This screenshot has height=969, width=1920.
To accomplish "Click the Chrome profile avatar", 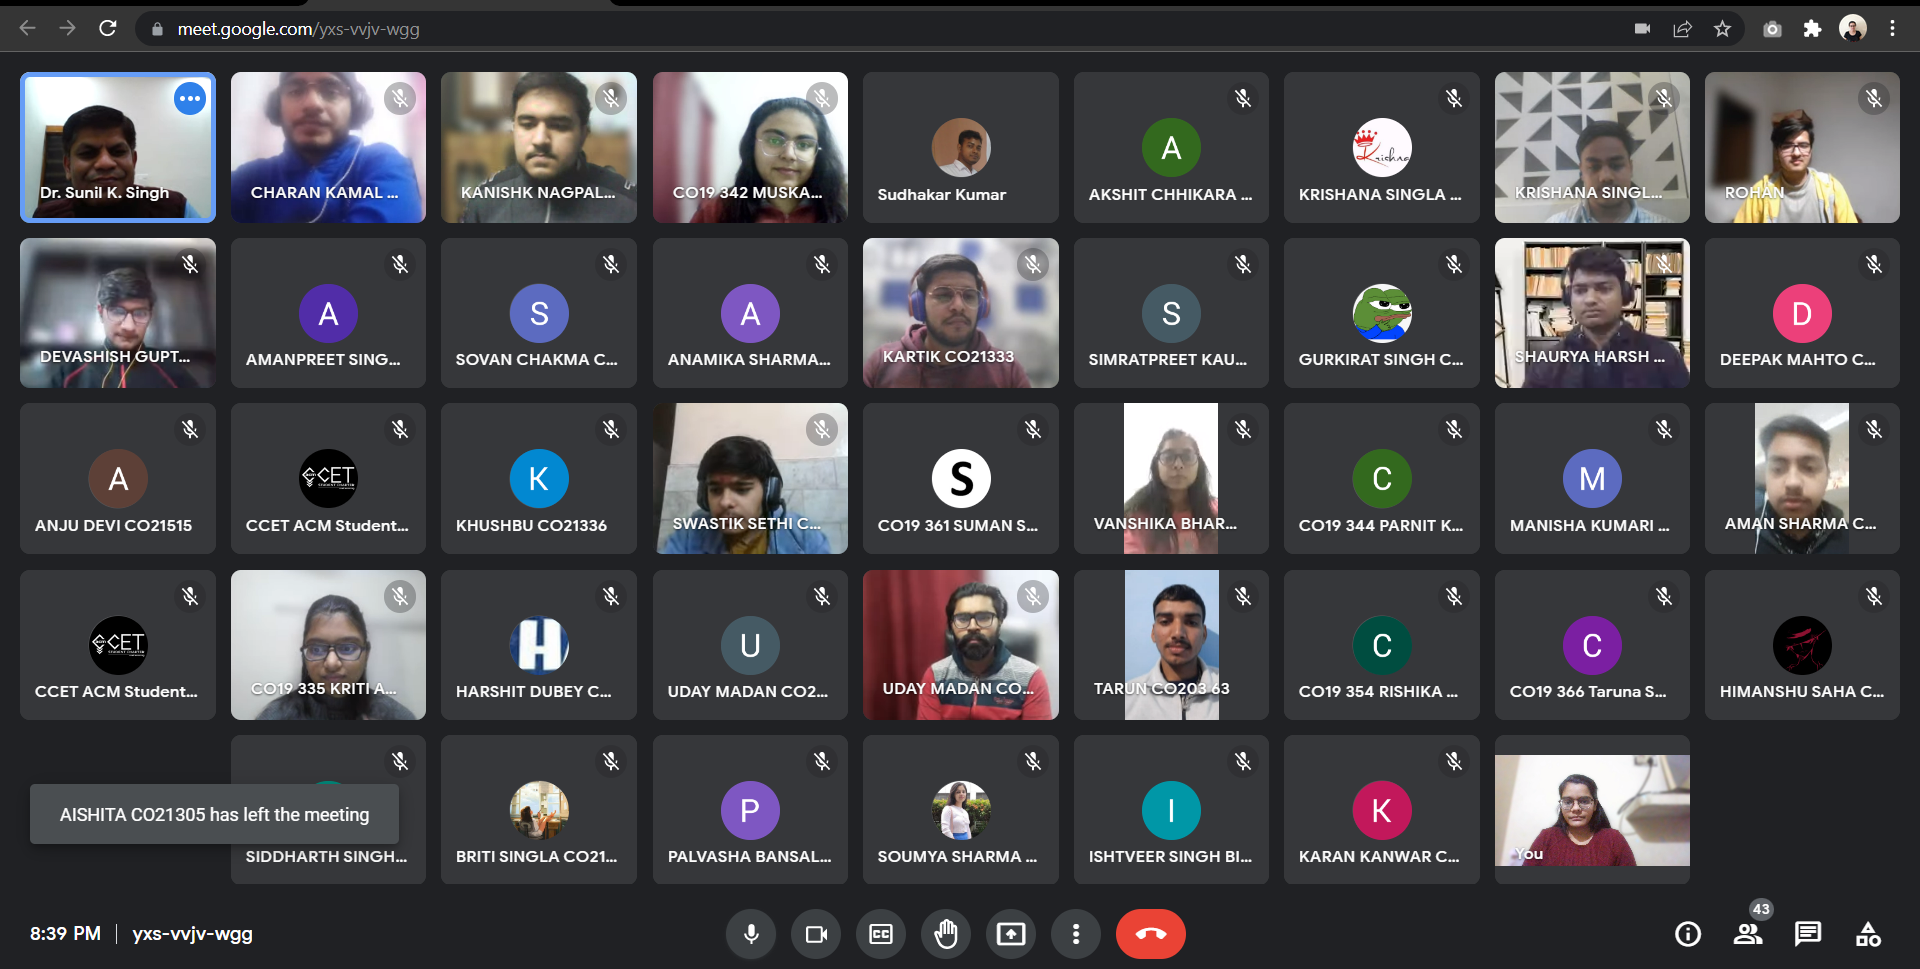I will point(1852,29).
